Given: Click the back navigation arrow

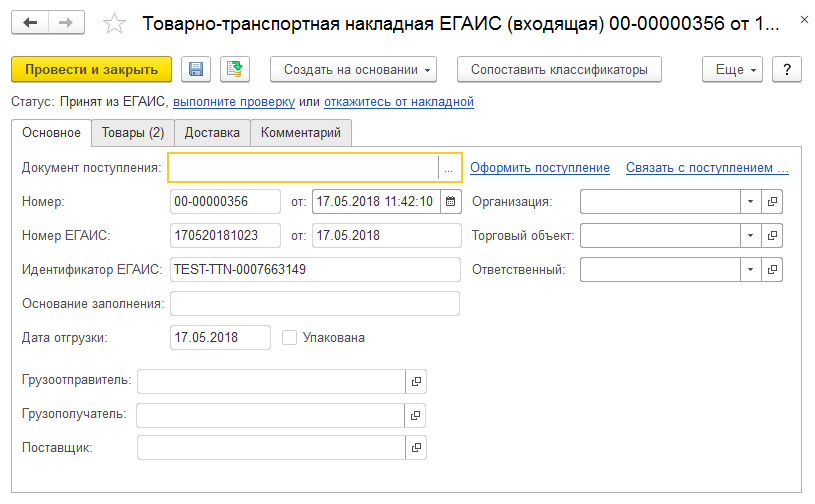Looking at the screenshot, I should (x=30, y=22).
